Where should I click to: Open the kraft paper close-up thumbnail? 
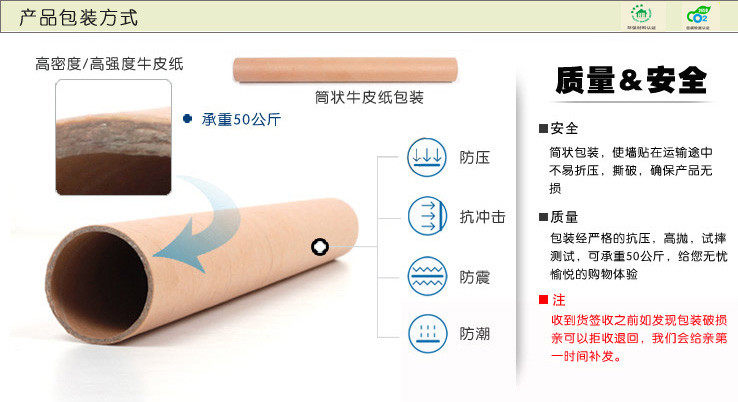pyautogui.click(x=113, y=137)
